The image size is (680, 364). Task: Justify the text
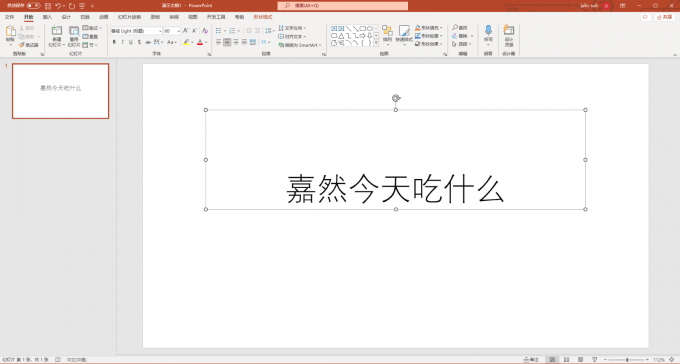point(244,42)
